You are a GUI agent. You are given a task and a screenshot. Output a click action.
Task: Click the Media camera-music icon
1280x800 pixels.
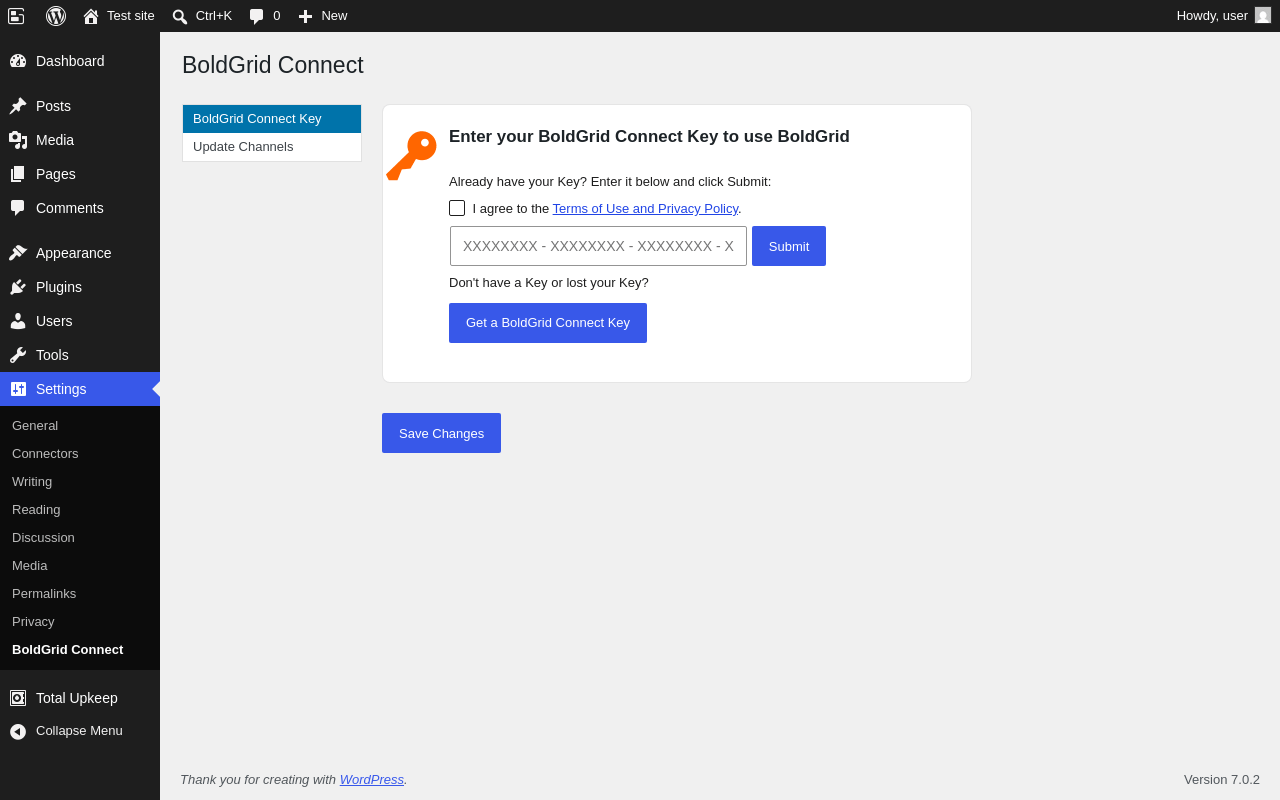pyautogui.click(x=18, y=140)
